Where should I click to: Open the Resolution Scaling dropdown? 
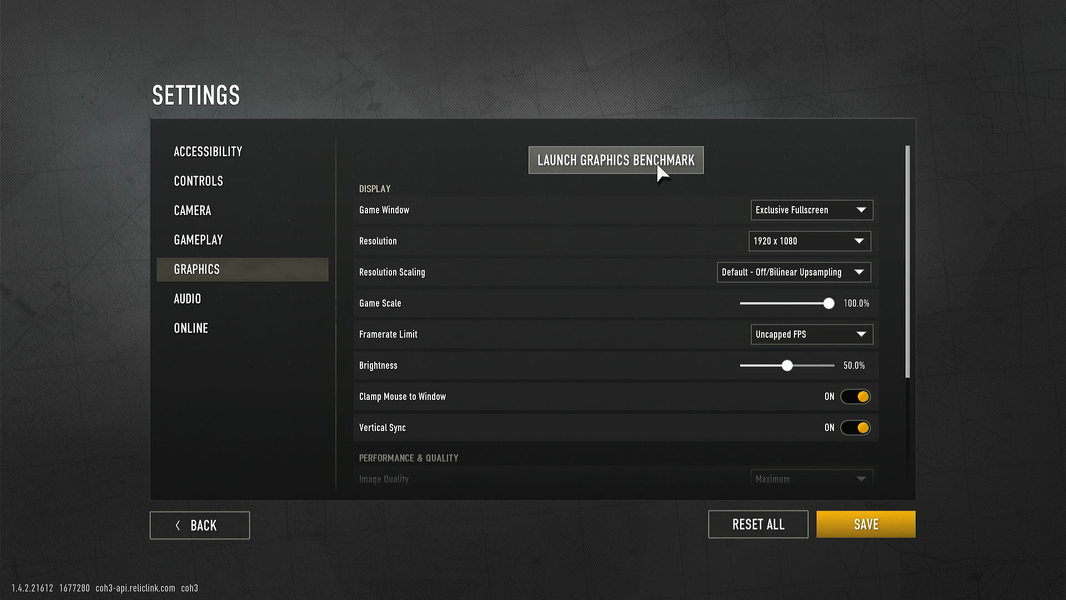[794, 272]
